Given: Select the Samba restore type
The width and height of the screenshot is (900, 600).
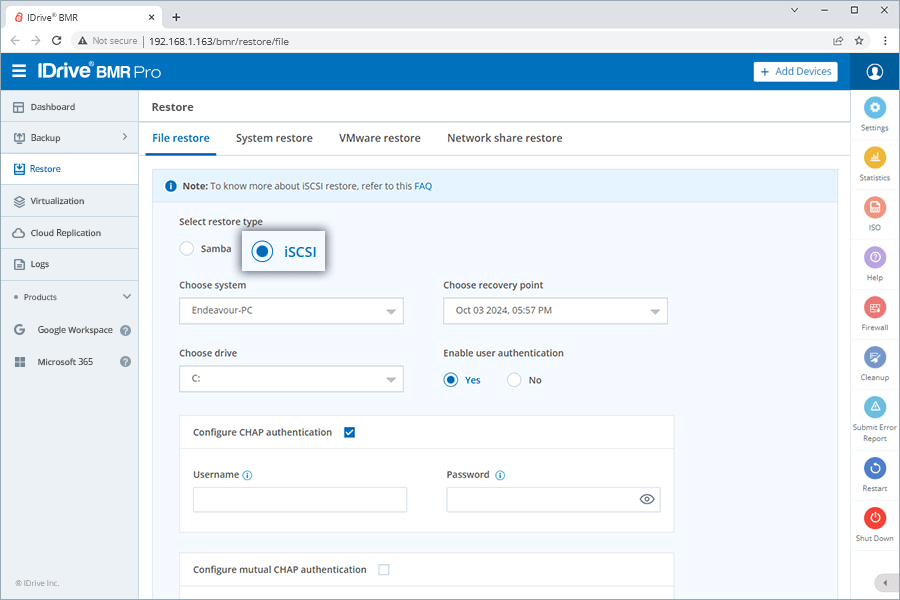Looking at the screenshot, I should (187, 249).
